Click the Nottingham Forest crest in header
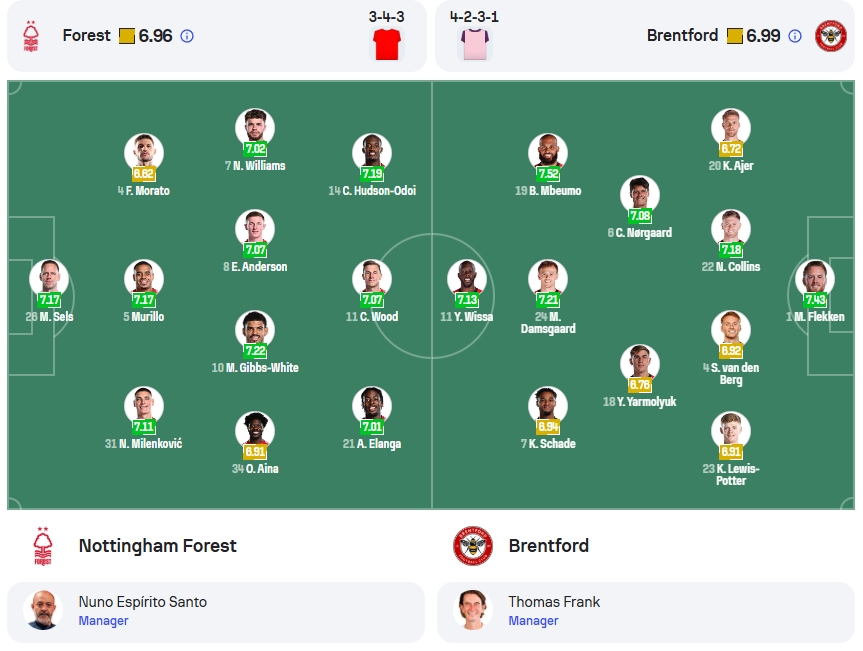Viewport: 863px width, 651px height. coord(31,36)
